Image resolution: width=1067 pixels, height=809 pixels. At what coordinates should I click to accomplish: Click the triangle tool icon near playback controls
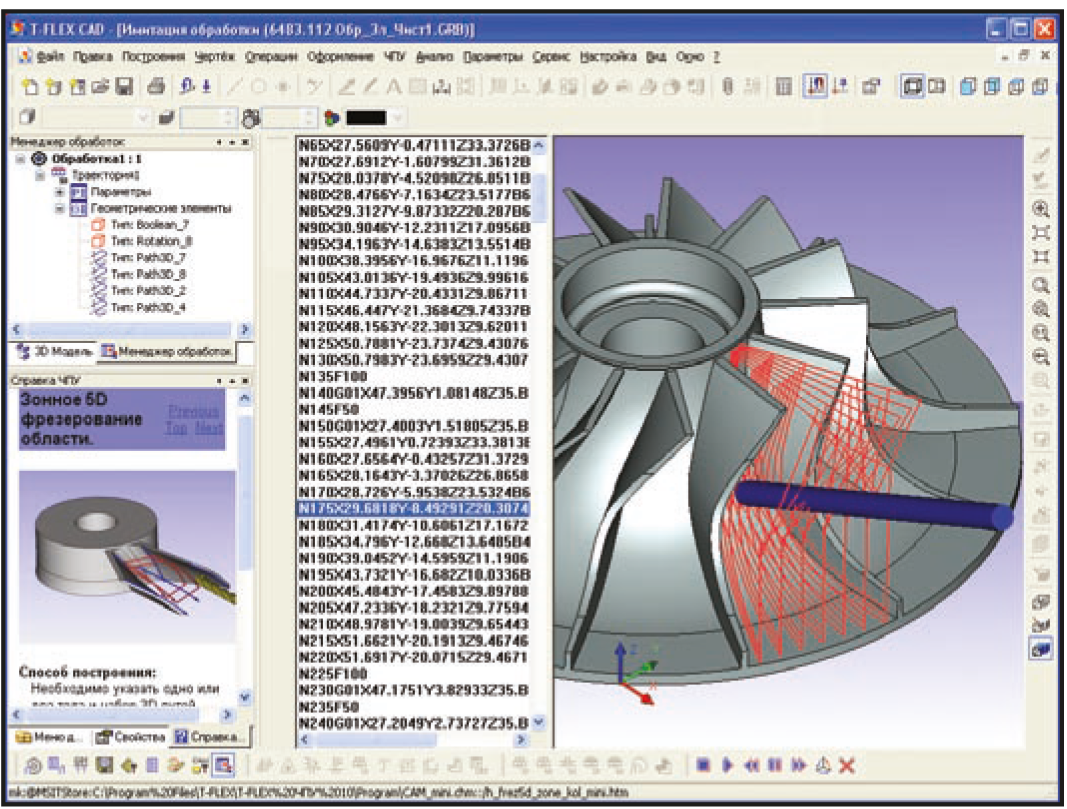click(823, 766)
